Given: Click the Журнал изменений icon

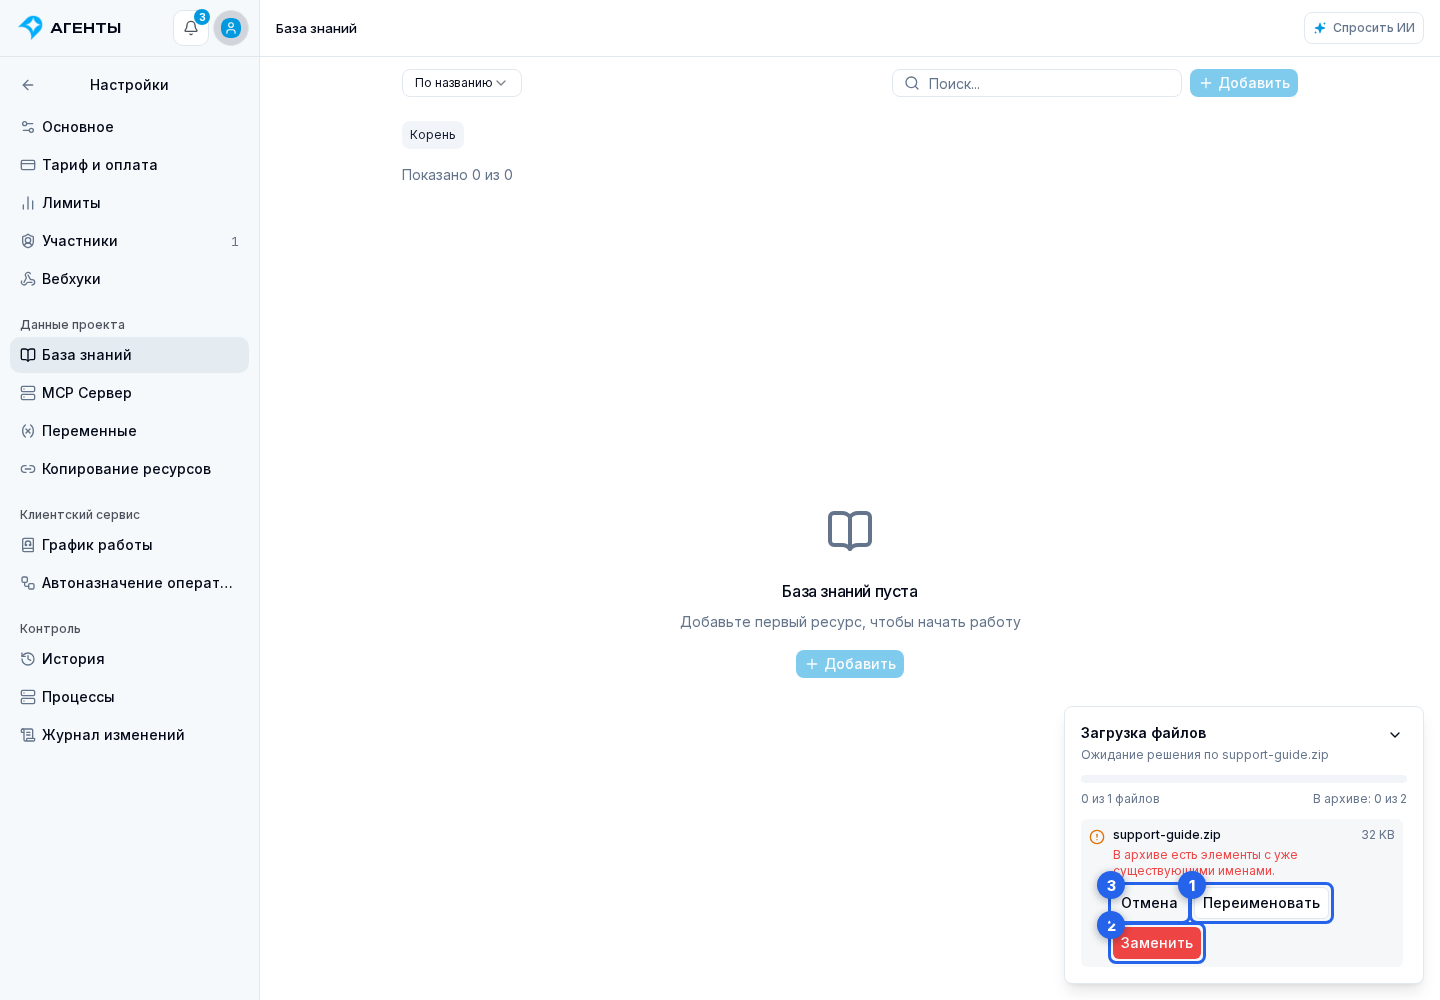Looking at the screenshot, I should (x=28, y=735).
